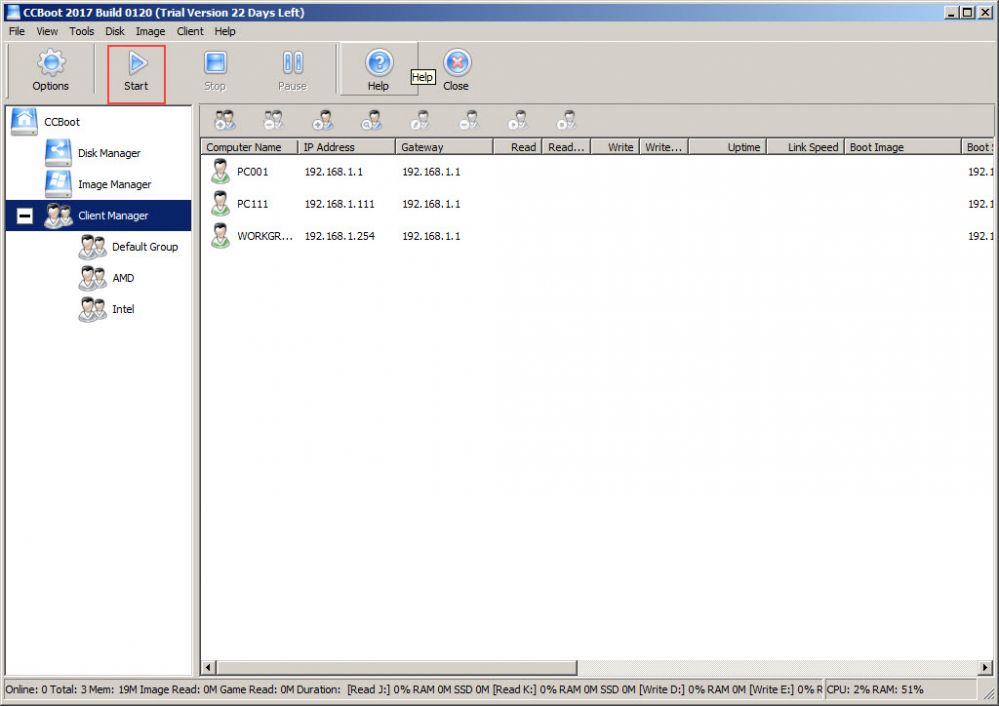
Task: Click the client stop icon in client toolbar
Action: tap(567, 120)
